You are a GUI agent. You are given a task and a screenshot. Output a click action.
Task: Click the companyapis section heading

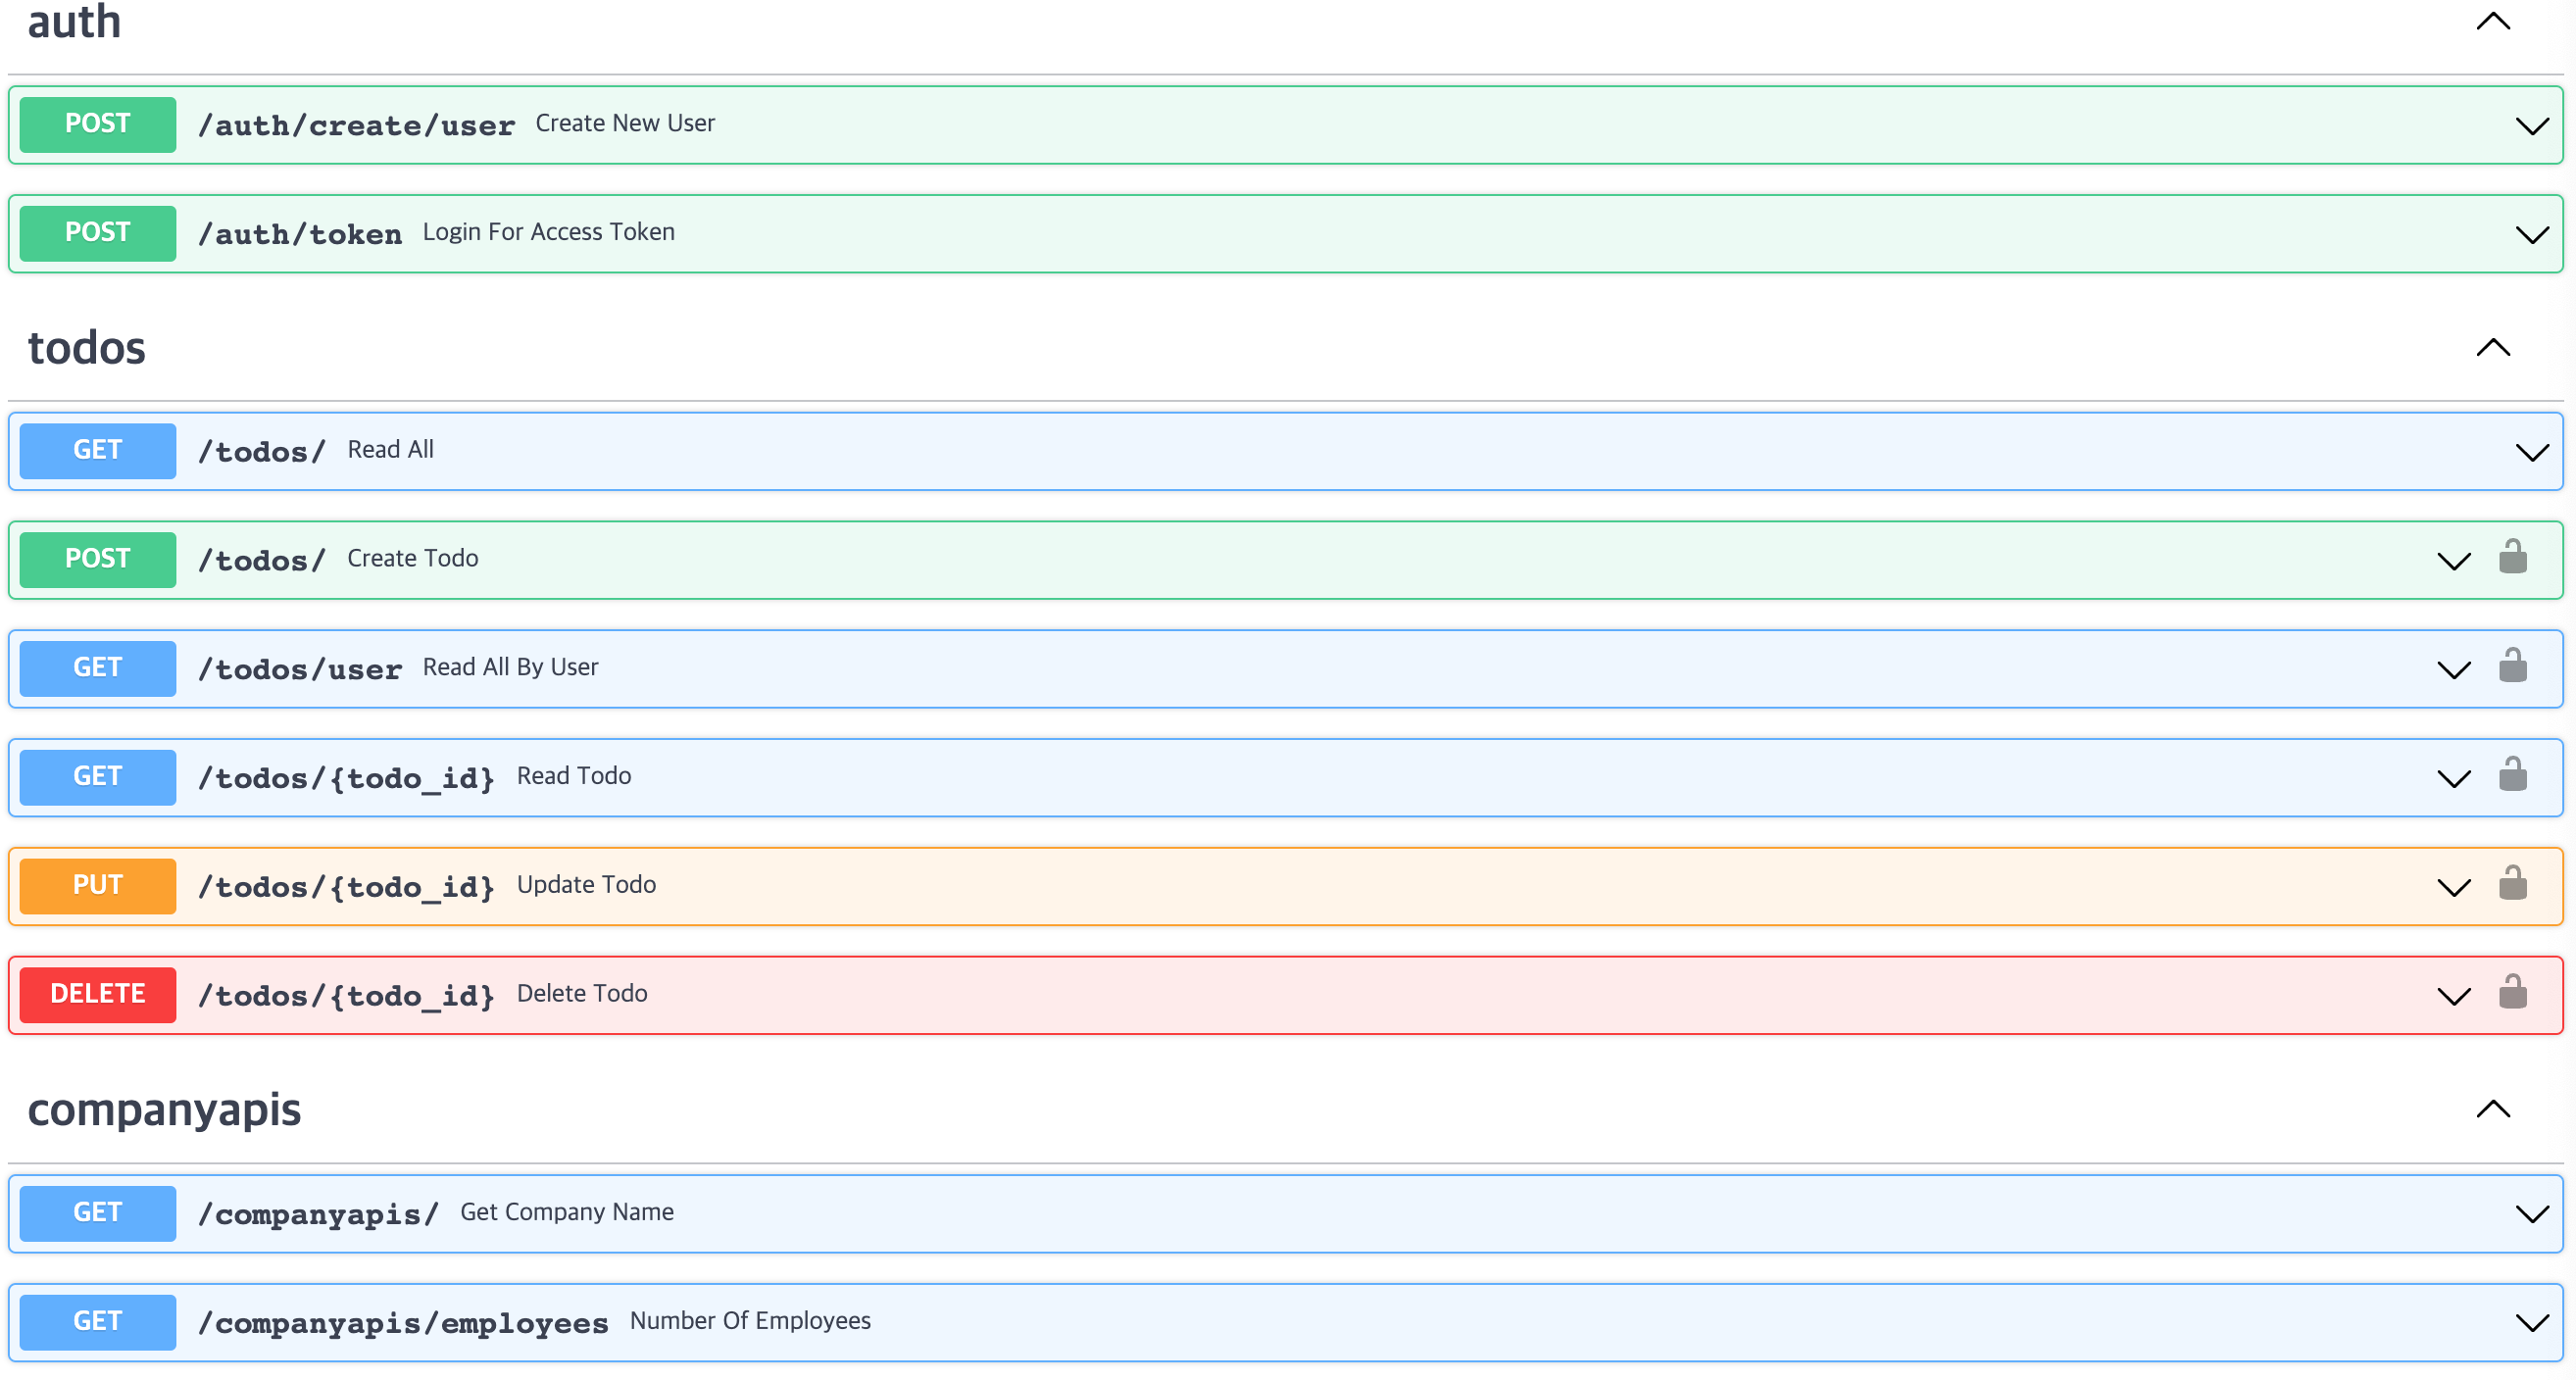tap(164, 1110)
